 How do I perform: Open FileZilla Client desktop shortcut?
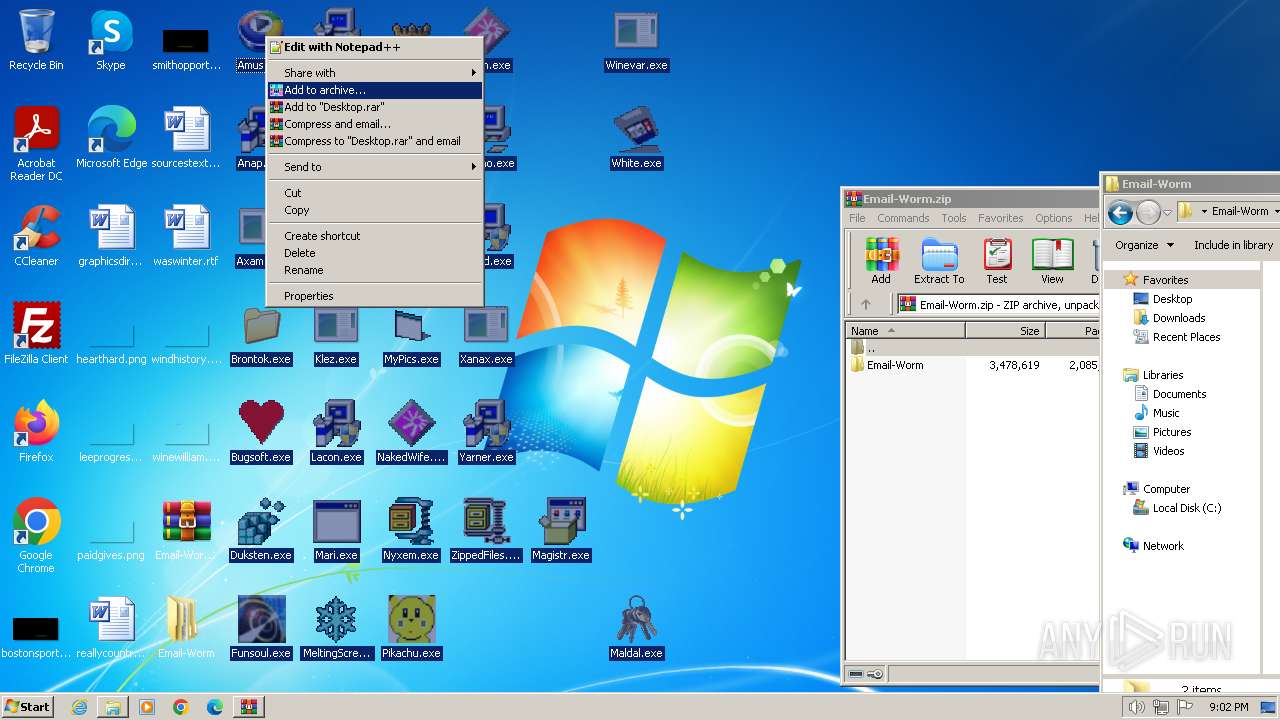tap(37, 334)
